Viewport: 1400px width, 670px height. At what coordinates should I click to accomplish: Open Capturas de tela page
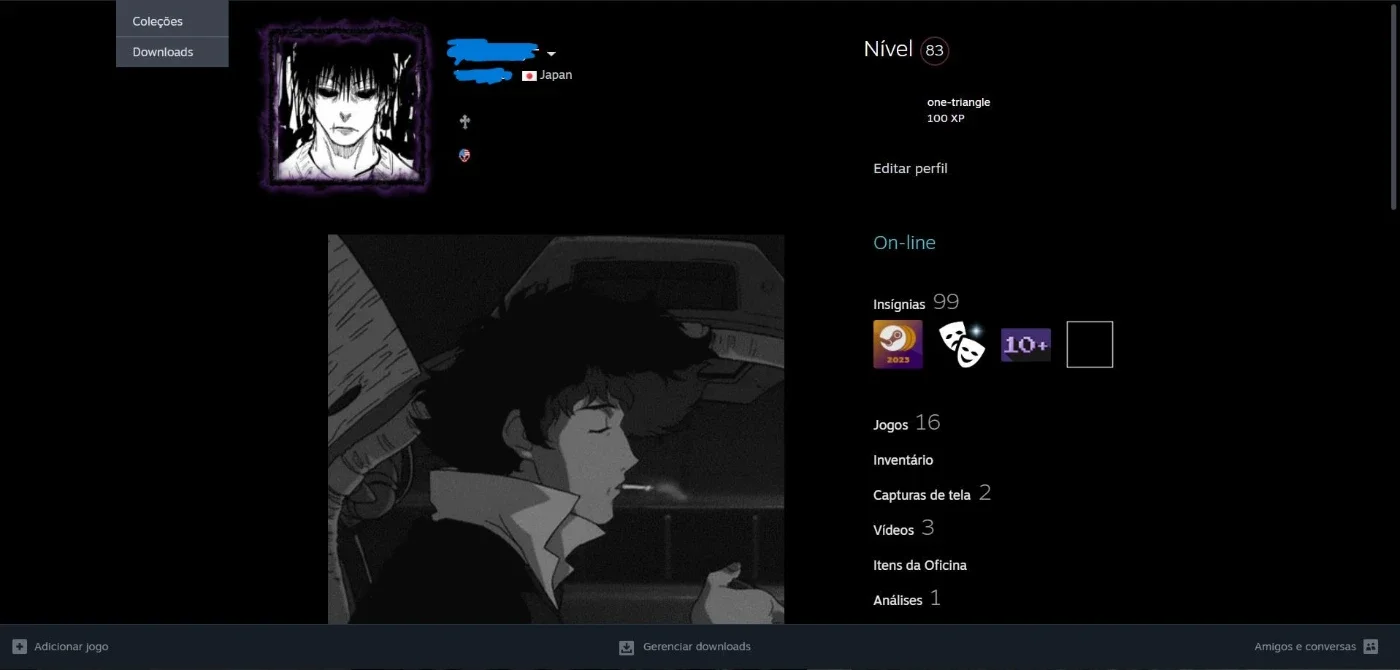pos(922,495)
